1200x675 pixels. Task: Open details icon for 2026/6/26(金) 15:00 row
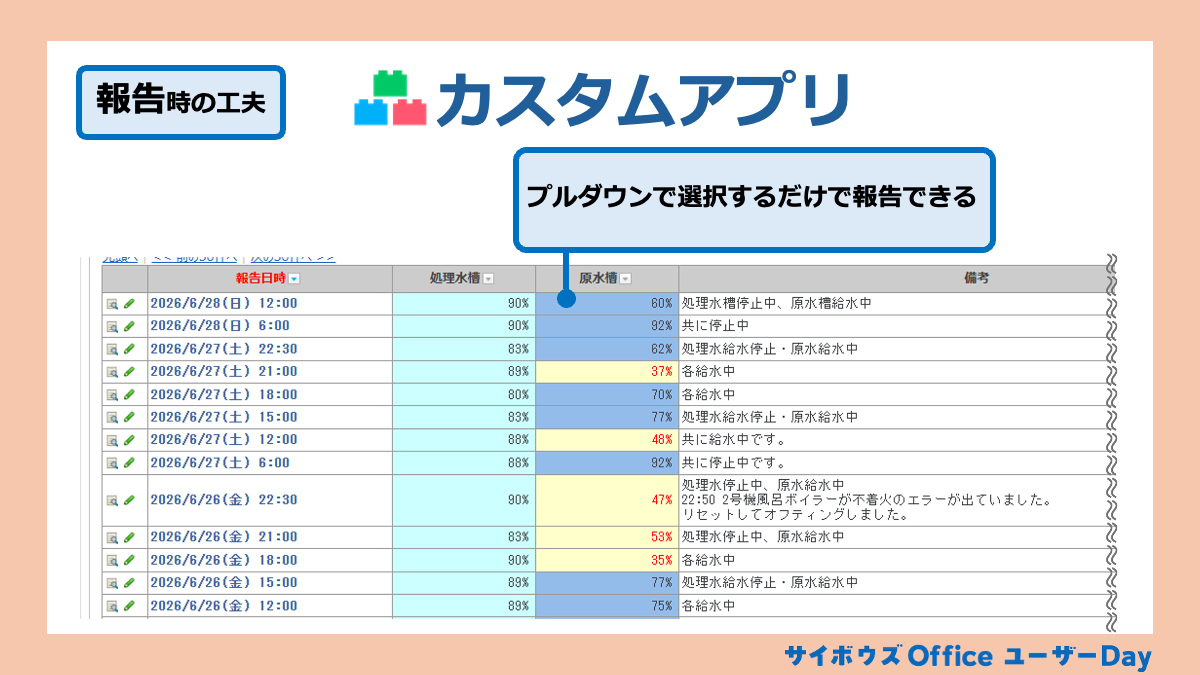point(113,583)
